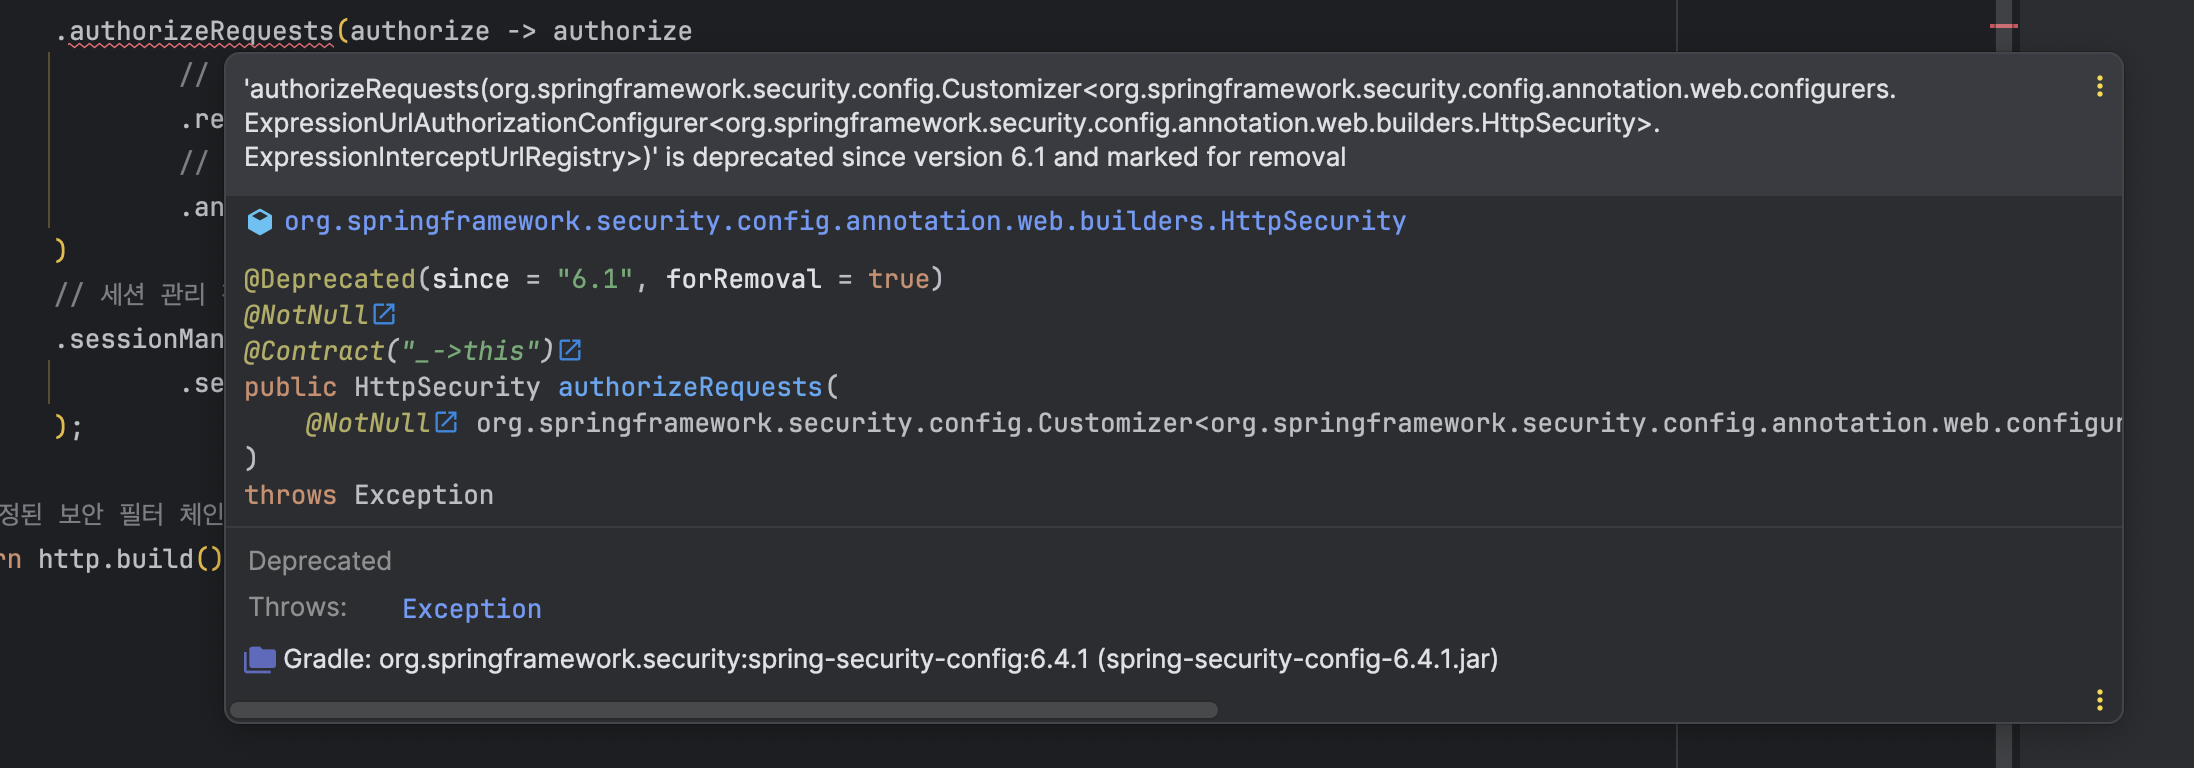Open the Exception link under Throws
Image resolution: width=2194 pixels, height=768 pixels.
(472, 609)
